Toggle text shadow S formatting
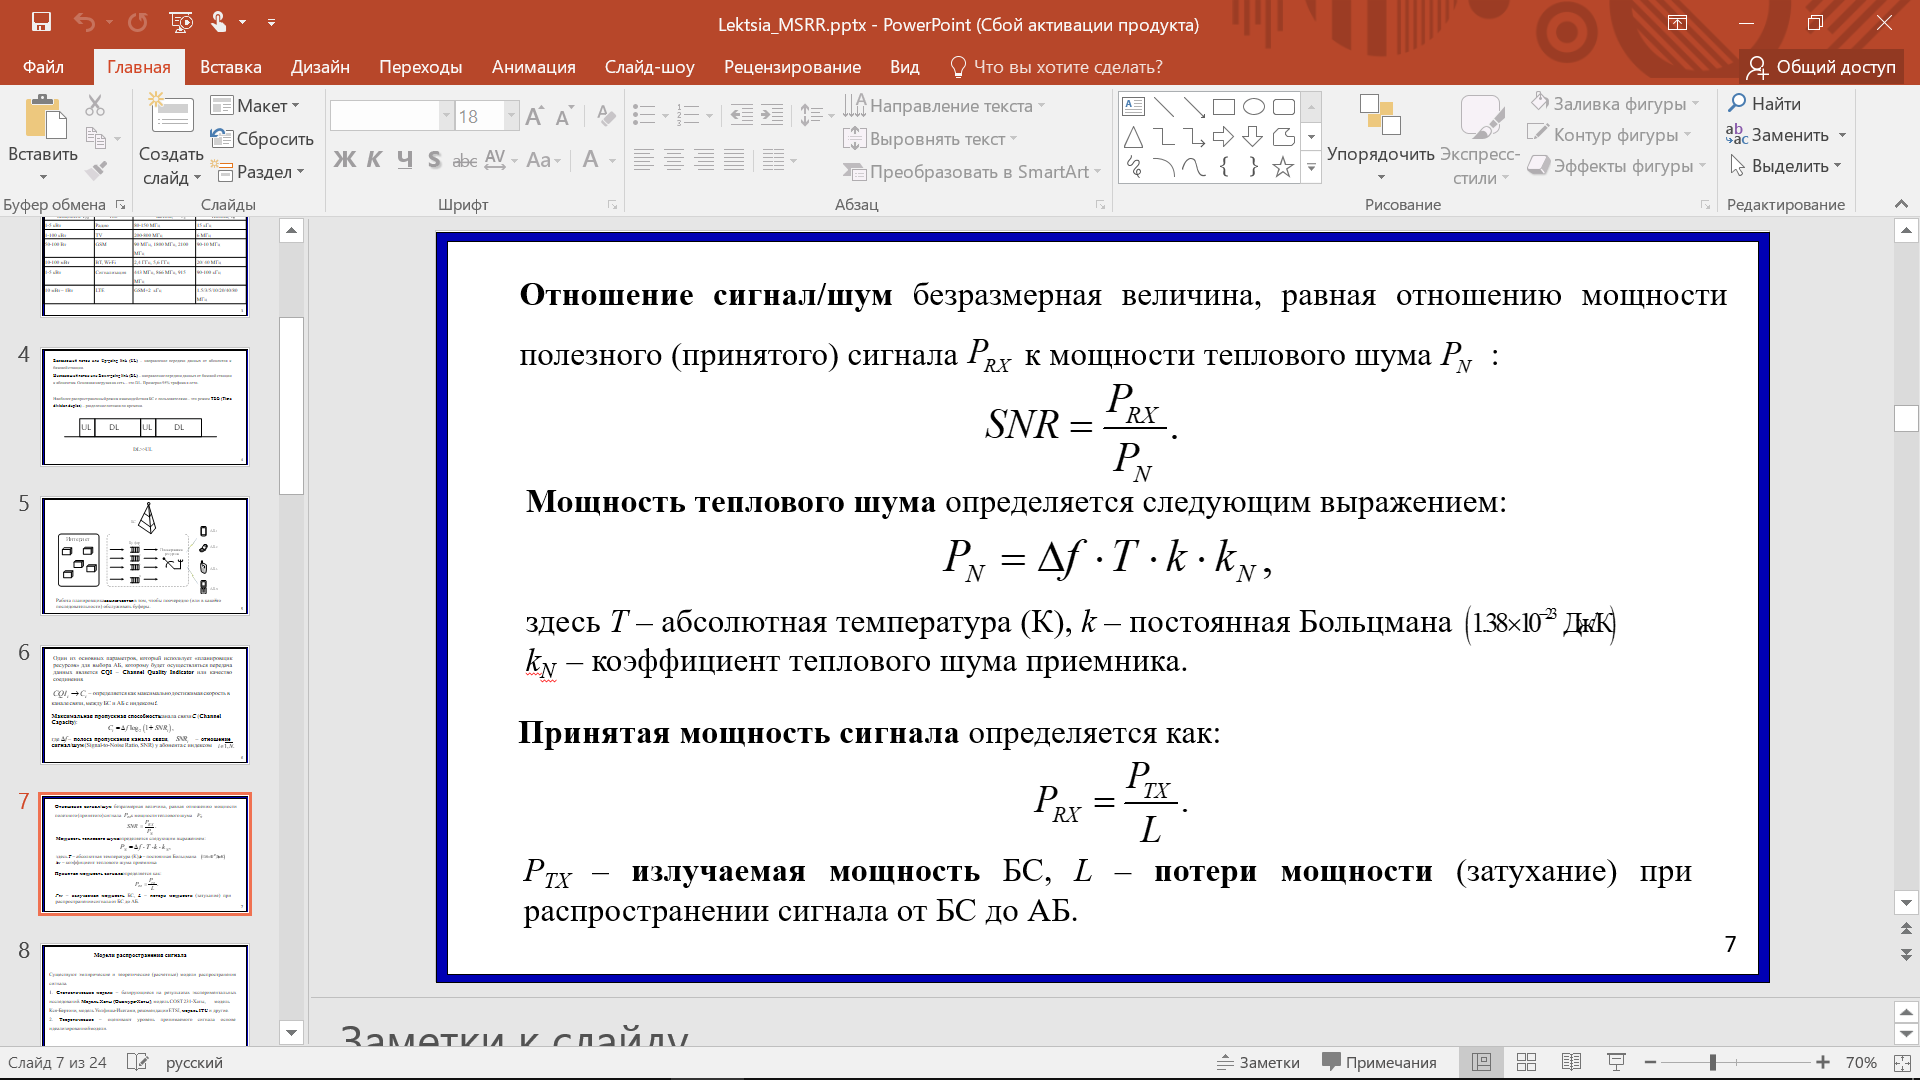 point(434,159)
